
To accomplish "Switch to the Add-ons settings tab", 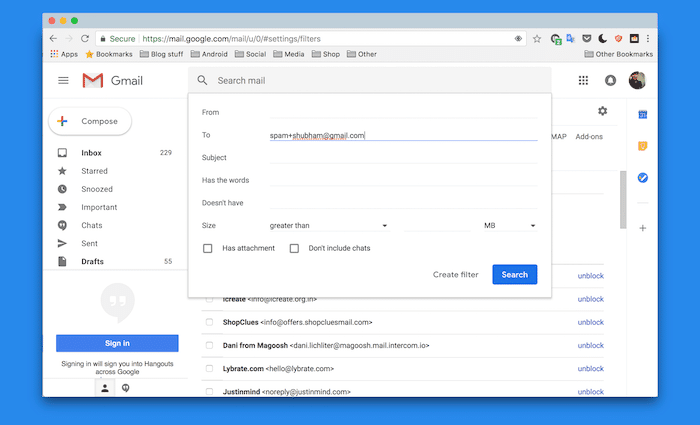I will (589, 137).
